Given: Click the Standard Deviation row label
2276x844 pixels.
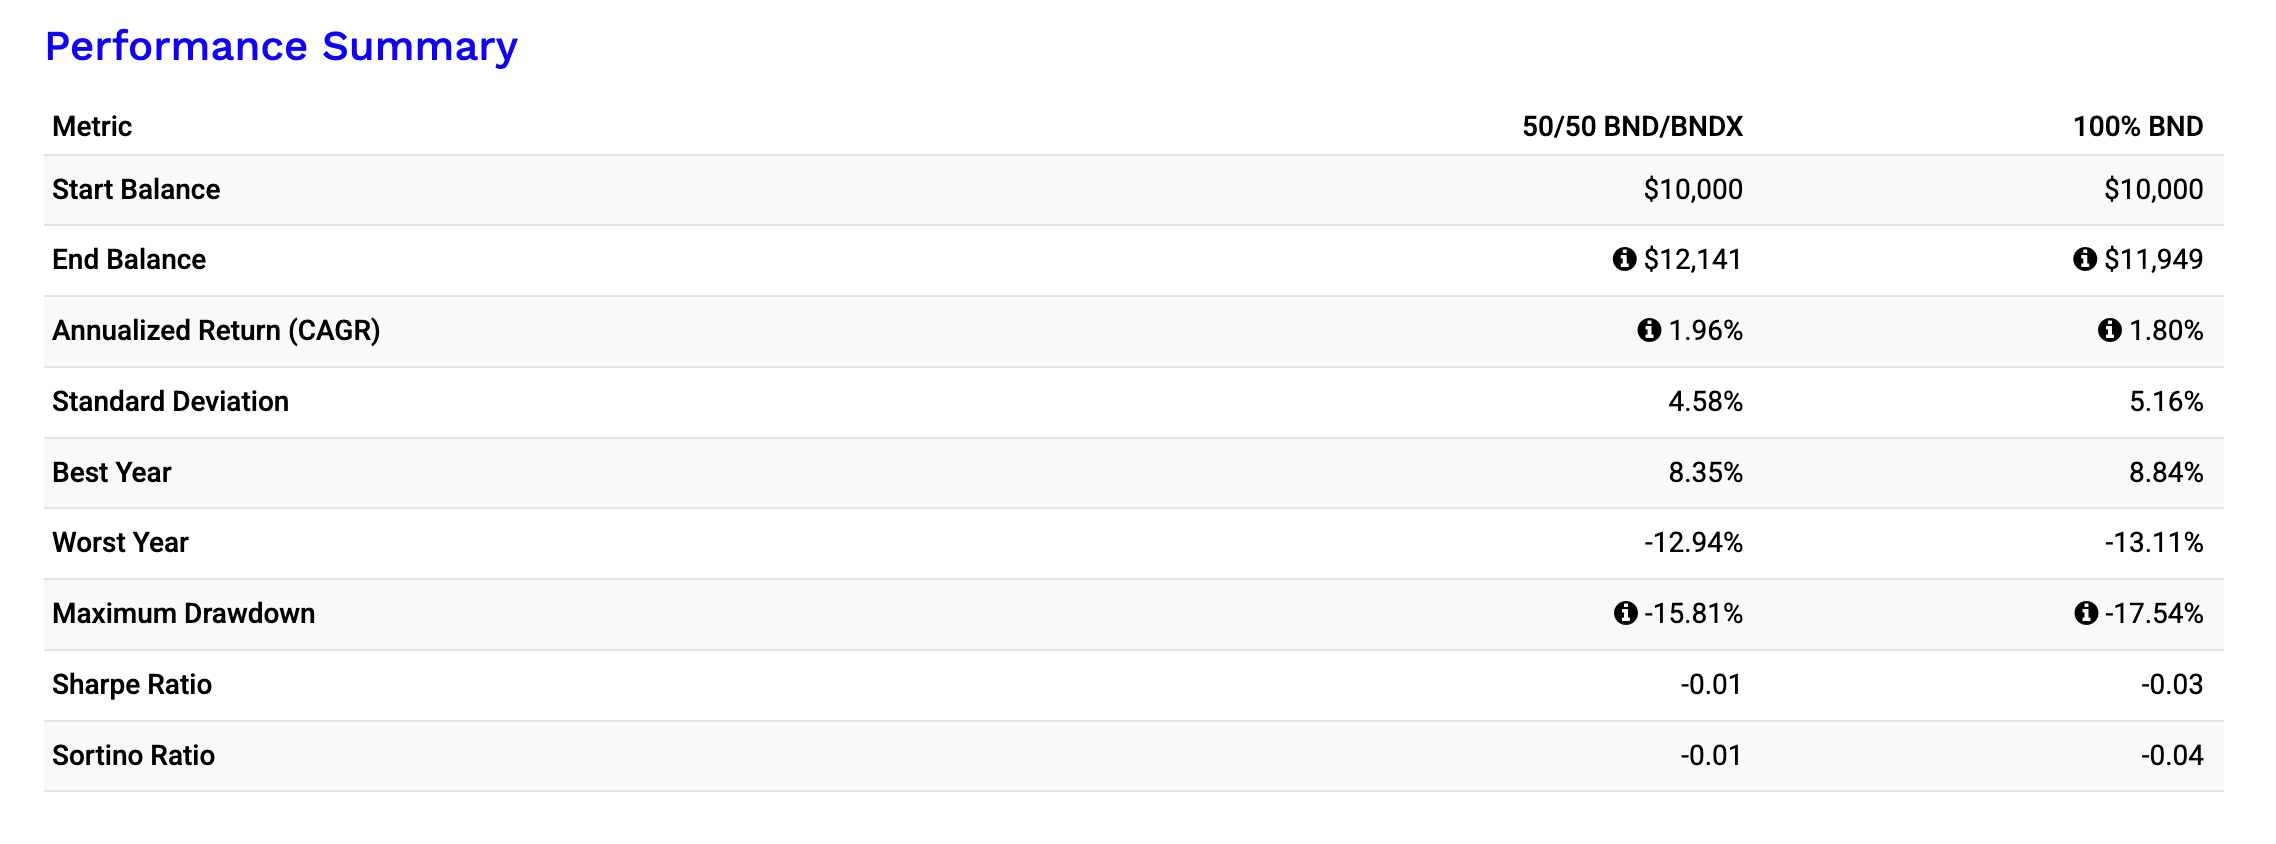Looking at the screenshot, I should point(170,402).
